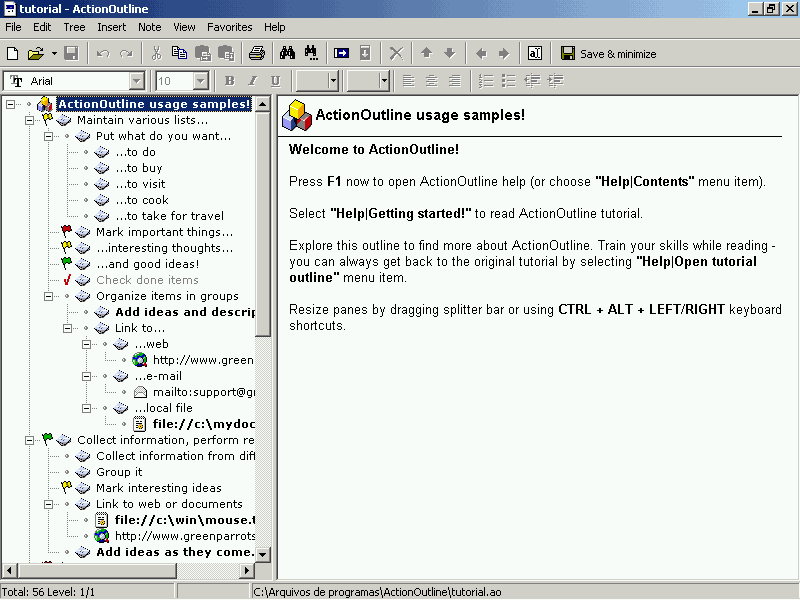This screenshot has width=800, height=600.
Task: Open the Arial font name dropdown
Action: click(137, 81)
